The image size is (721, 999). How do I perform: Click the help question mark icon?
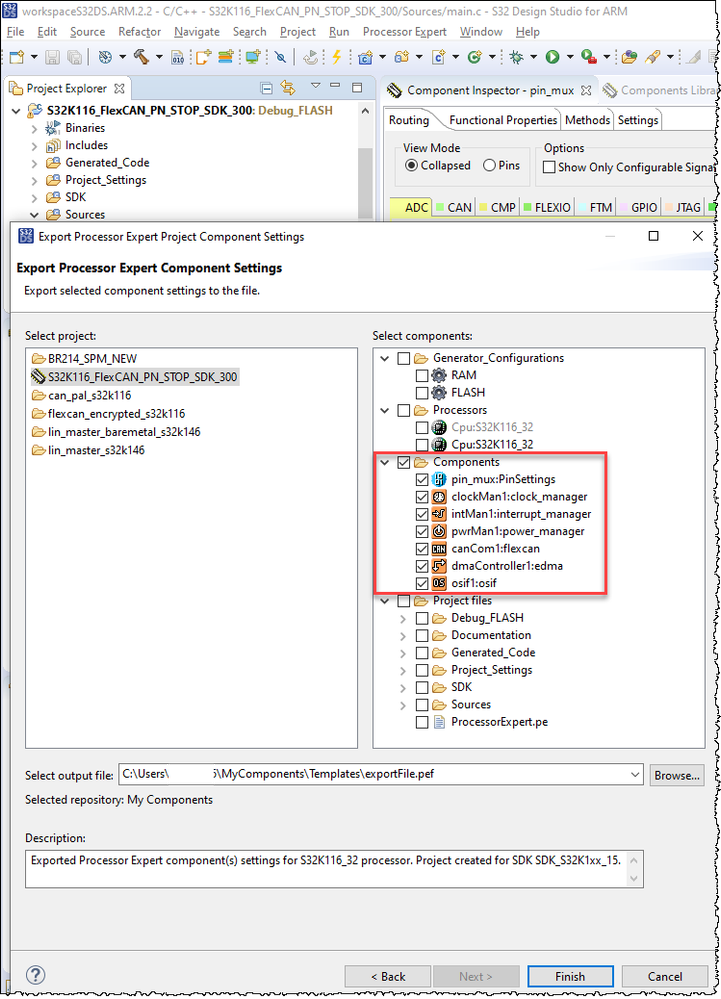pyautogui.click(x=36, y=975)
